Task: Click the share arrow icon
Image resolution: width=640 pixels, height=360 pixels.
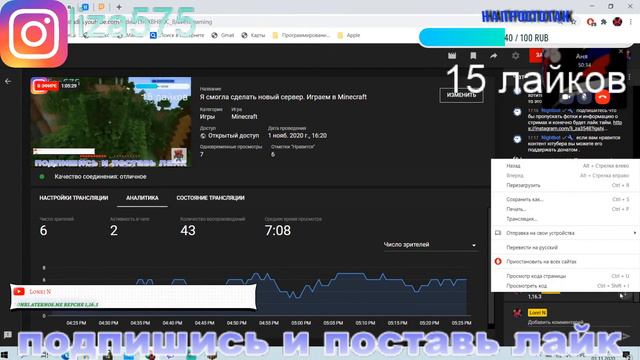Action: click(x=493, y=56)
